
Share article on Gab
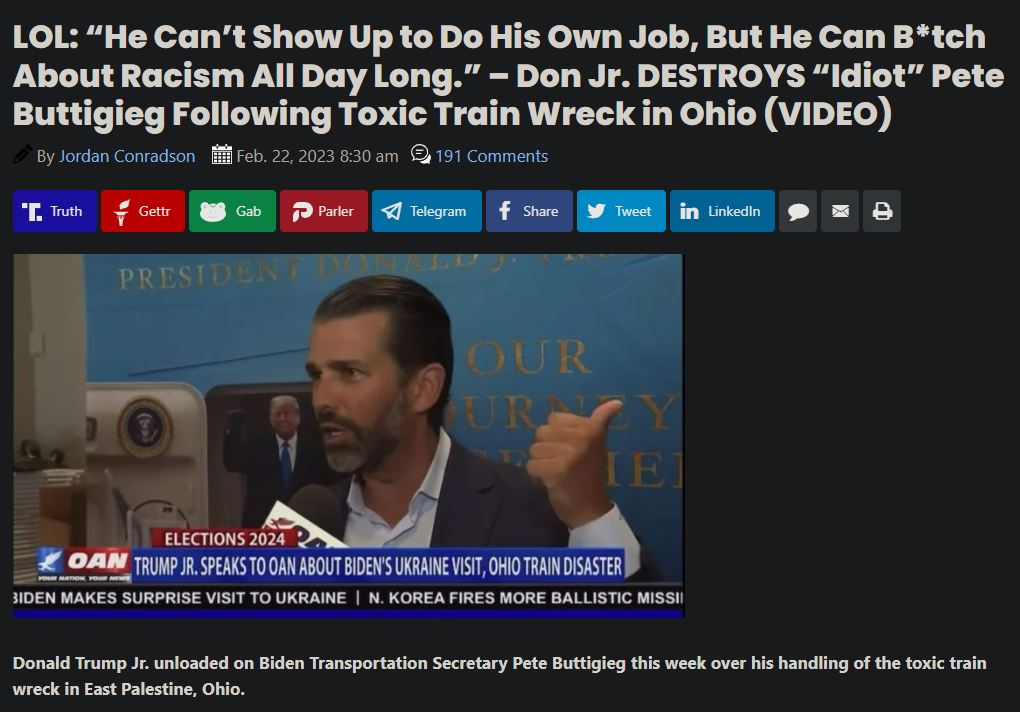[232, 211]
